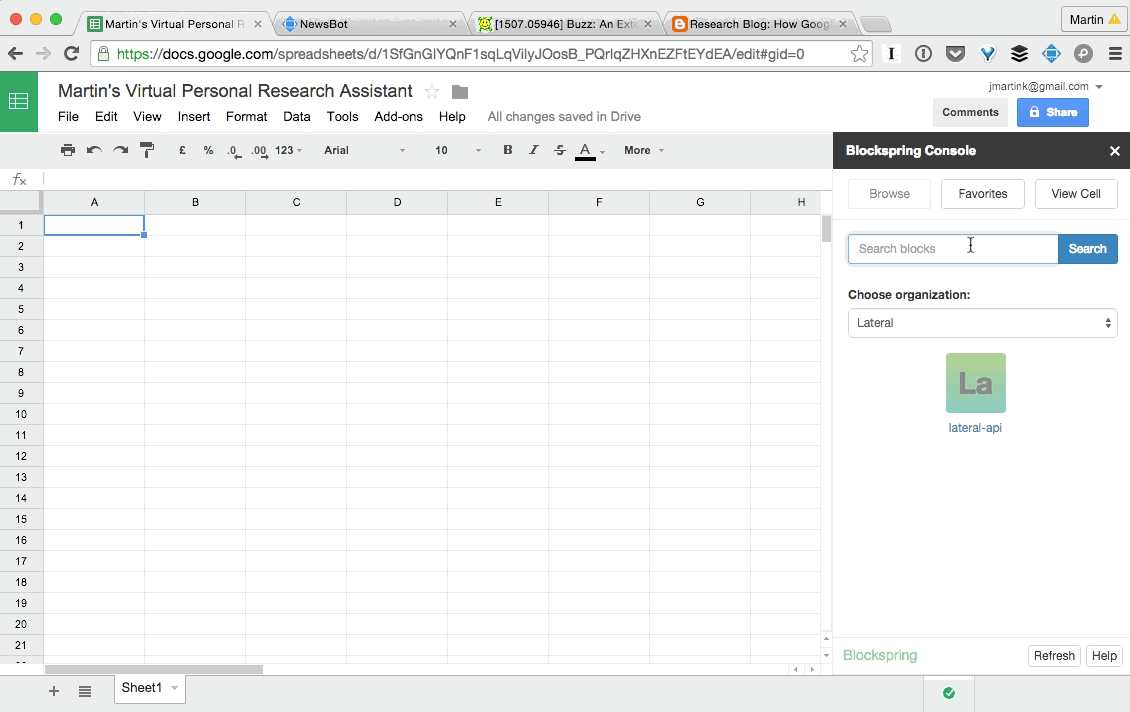Click the blue Search button
The height and width of the screenshot is (712, 1130).
coord(1087,249)
